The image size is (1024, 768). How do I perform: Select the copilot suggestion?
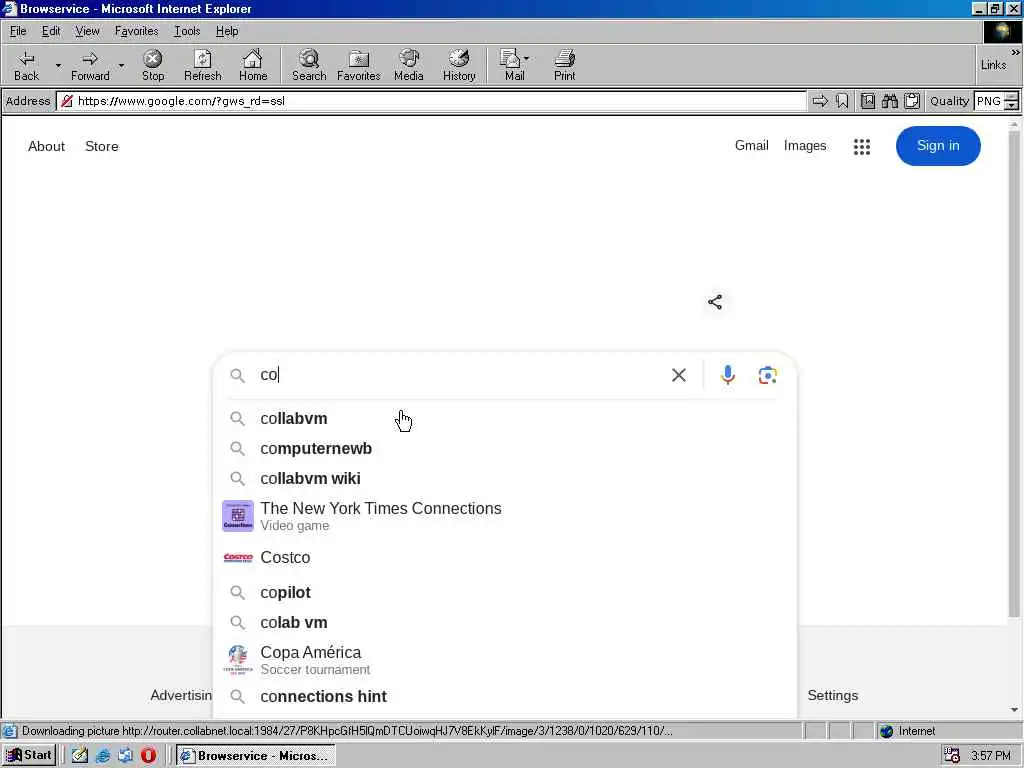(x=504, y=592)
